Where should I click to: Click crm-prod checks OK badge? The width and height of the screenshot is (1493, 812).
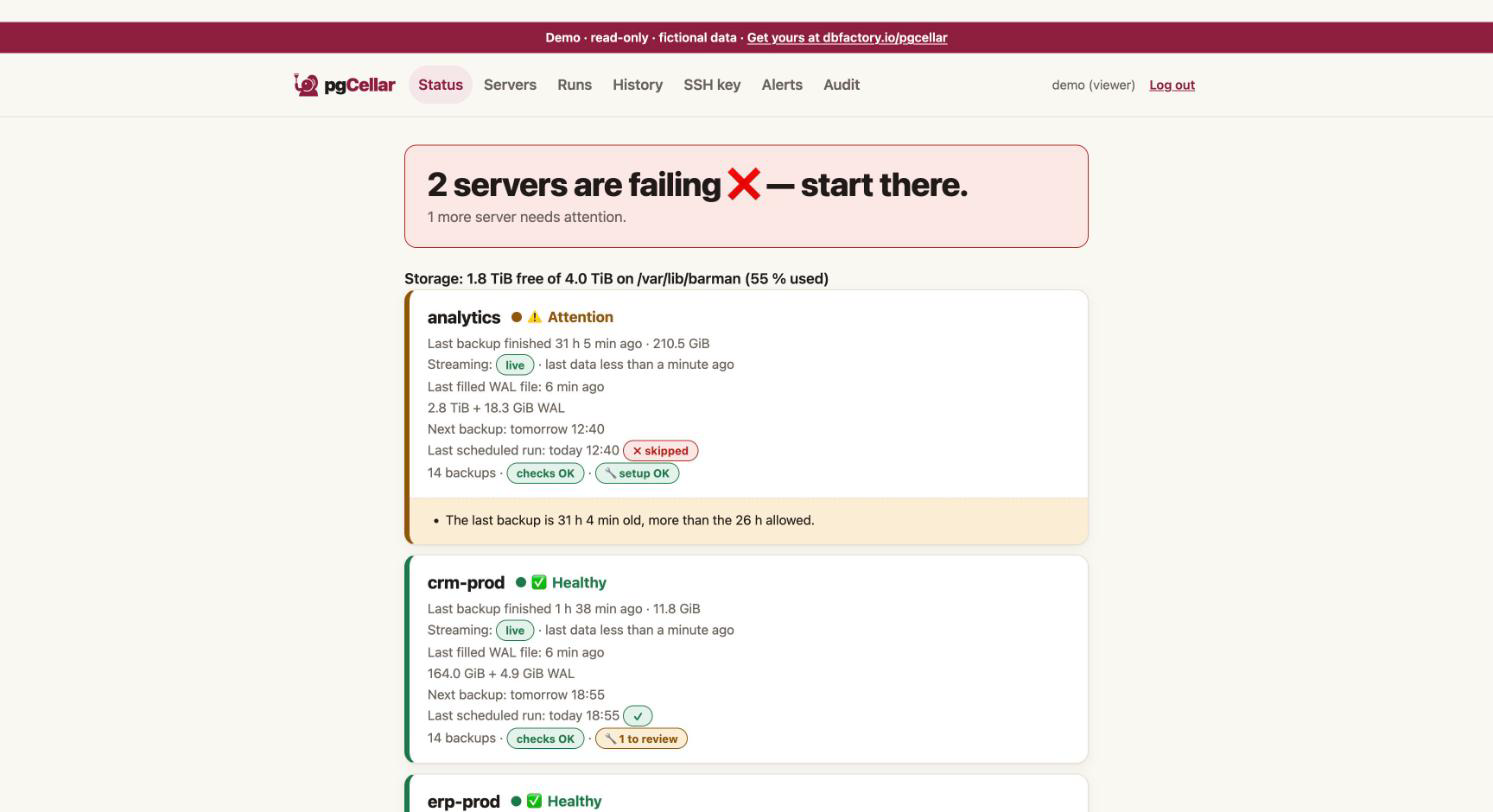(x=545, y=739)
